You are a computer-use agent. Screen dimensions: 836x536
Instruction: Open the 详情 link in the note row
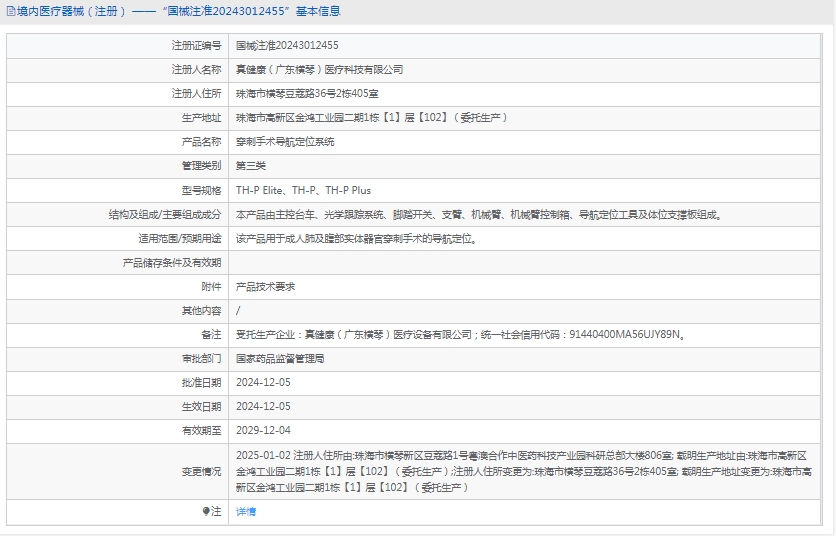click(x=246, y=511)
